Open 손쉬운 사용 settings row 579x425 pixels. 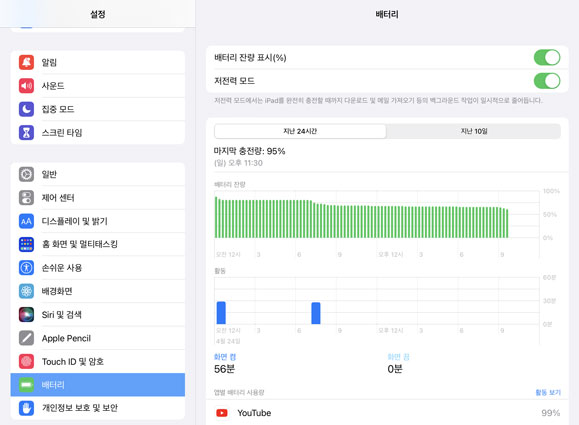pos(98,268)
